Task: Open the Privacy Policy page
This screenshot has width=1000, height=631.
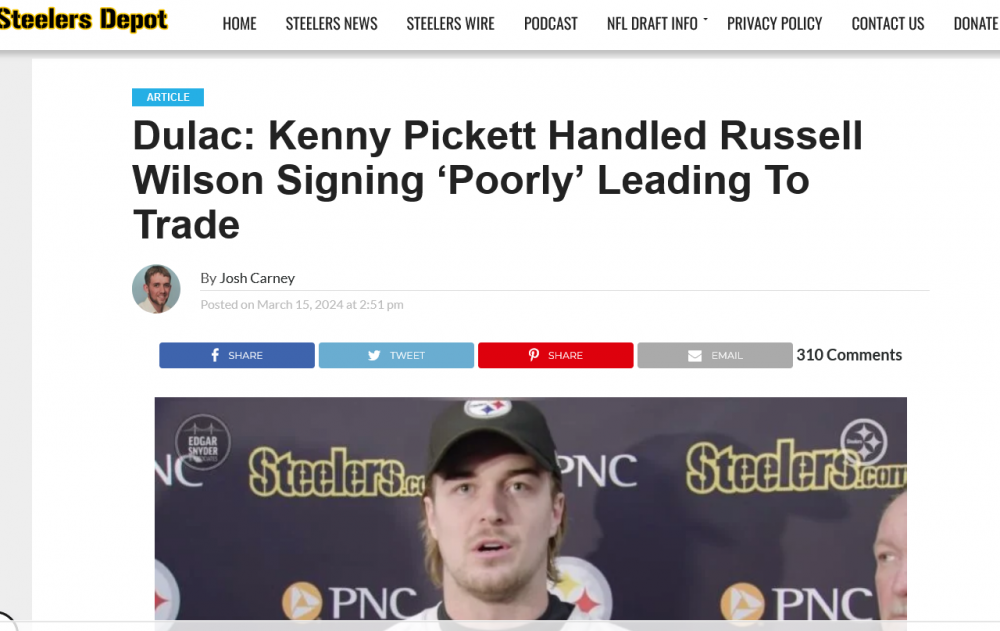Action: click(x=774, y=23)
